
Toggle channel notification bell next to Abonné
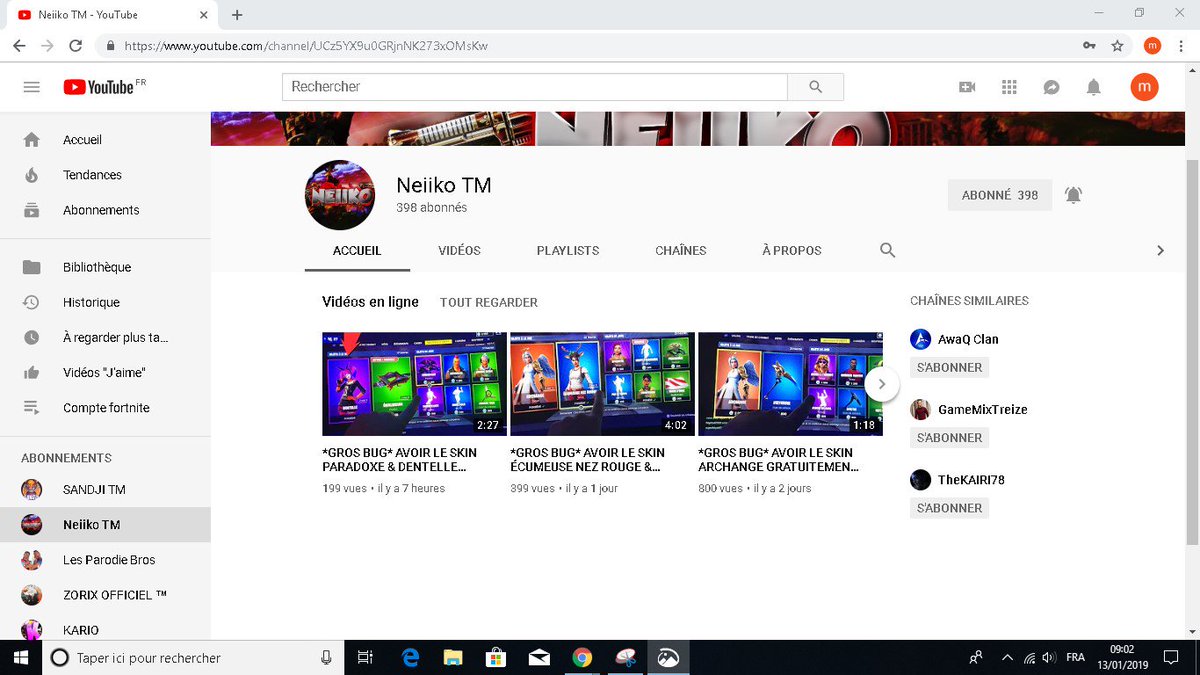(x=1073, y=195)
